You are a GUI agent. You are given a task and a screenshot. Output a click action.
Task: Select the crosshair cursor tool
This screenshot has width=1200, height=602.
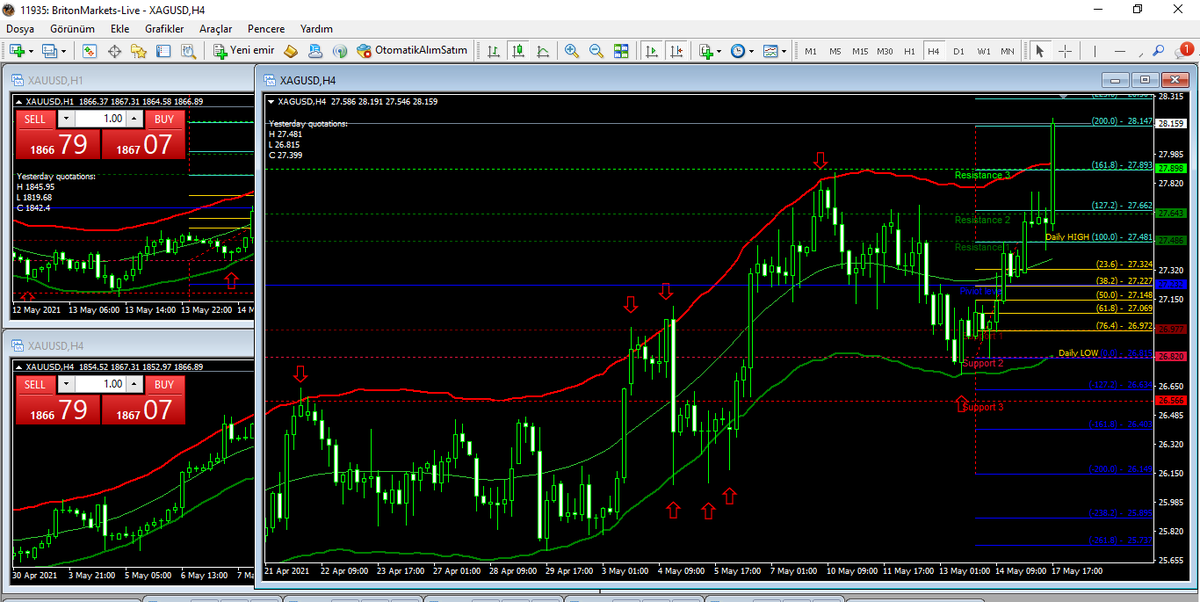(x=1065, y=50)
